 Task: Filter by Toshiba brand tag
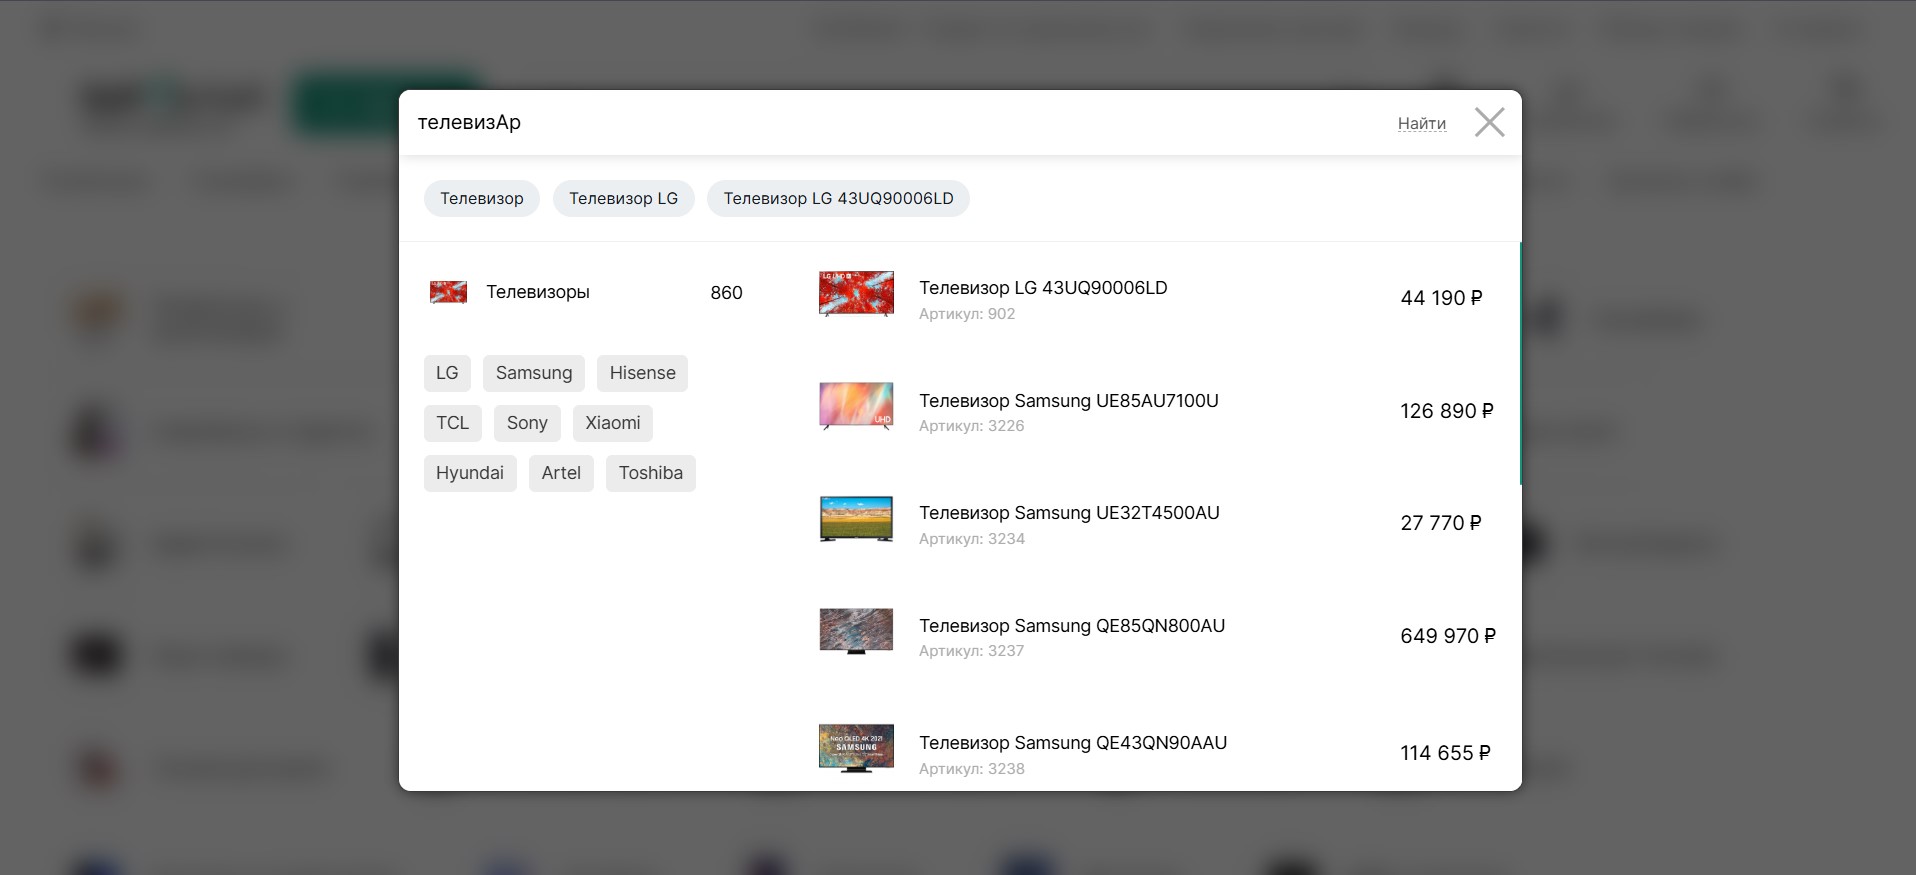tap(650, 473)
